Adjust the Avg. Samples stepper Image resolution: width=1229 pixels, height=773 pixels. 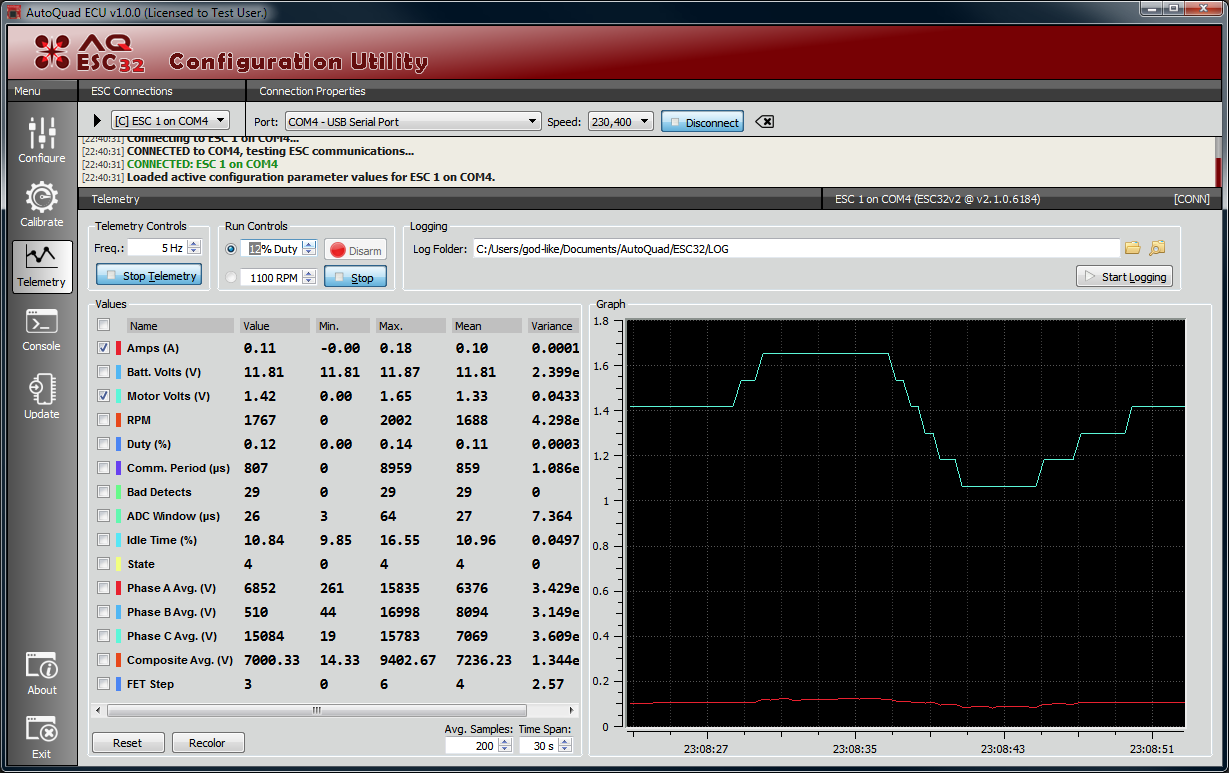tap(504, 746)
